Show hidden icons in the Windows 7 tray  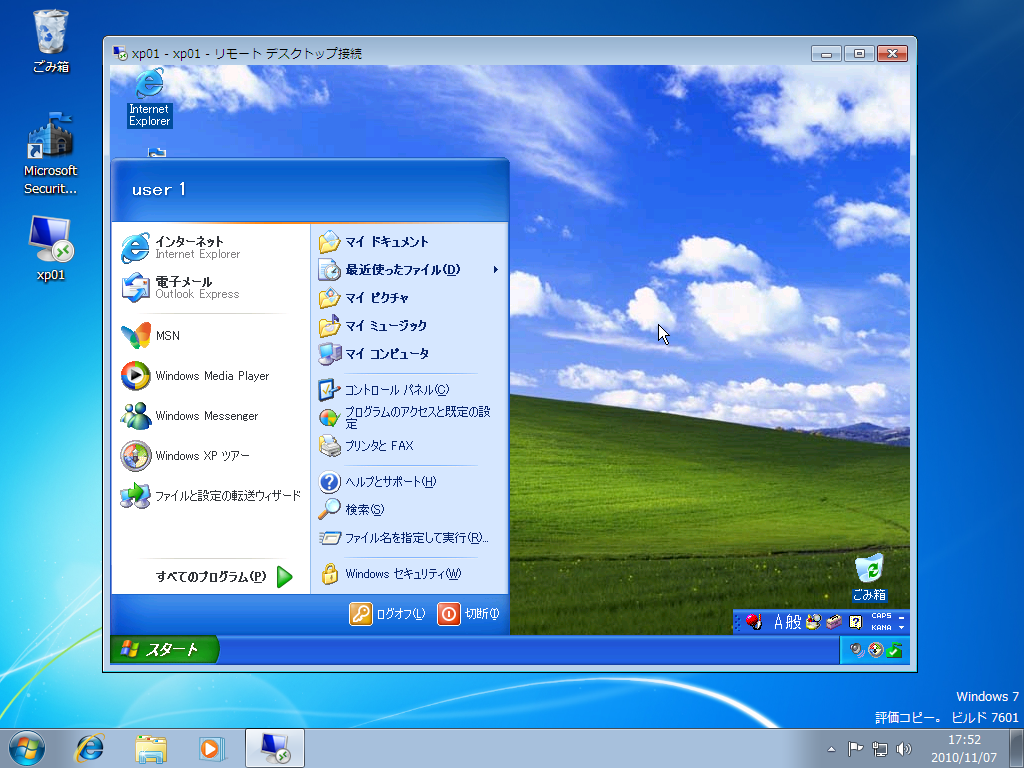831,749
